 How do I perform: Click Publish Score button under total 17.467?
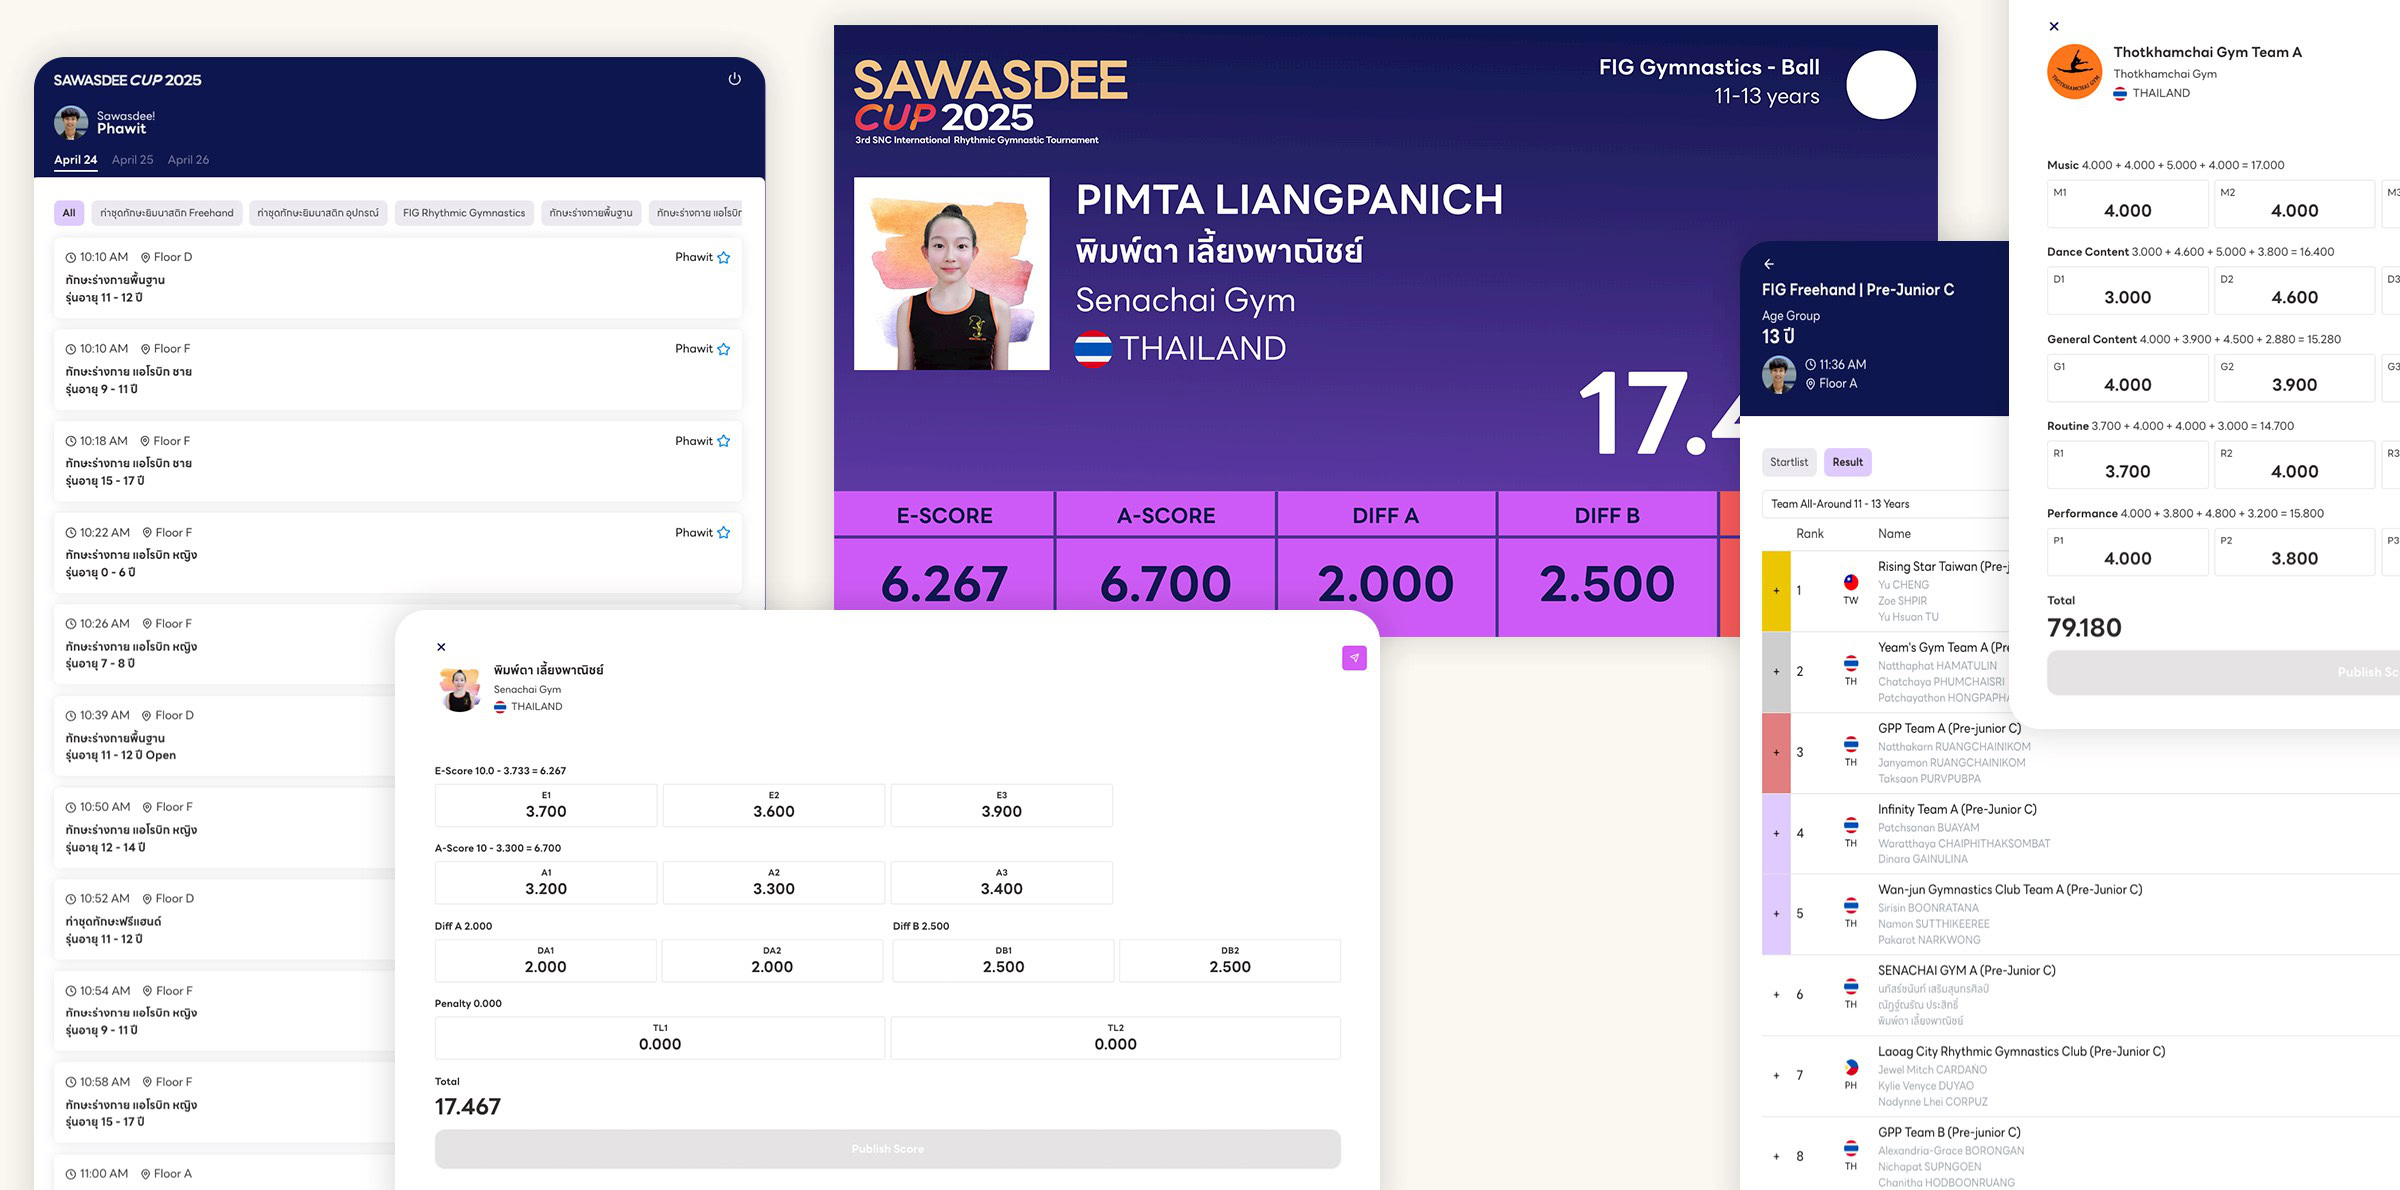coord(887,1149)
